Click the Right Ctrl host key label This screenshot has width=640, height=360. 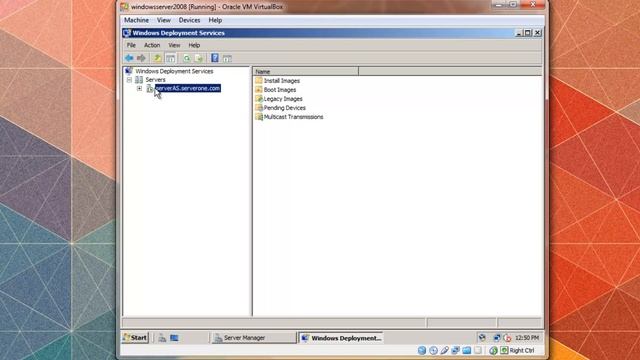[522, 350]
